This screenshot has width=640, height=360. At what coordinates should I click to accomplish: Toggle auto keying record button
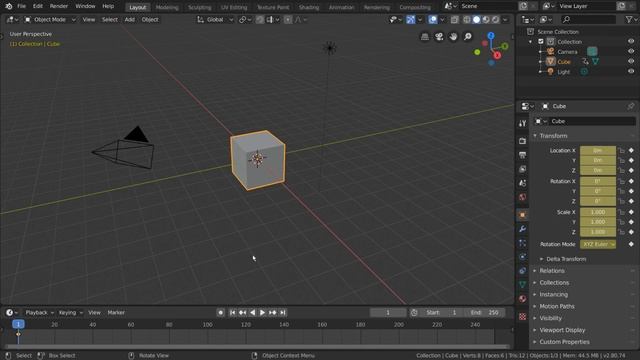tap(220, 313)
